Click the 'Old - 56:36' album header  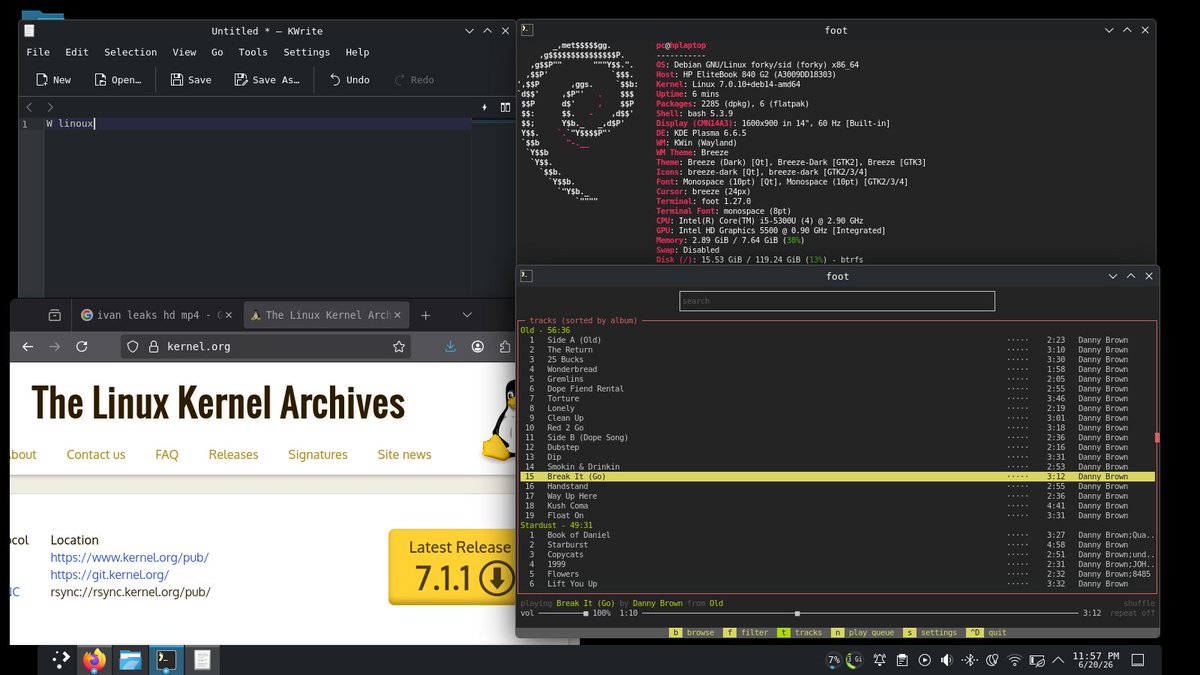(545, 330)
